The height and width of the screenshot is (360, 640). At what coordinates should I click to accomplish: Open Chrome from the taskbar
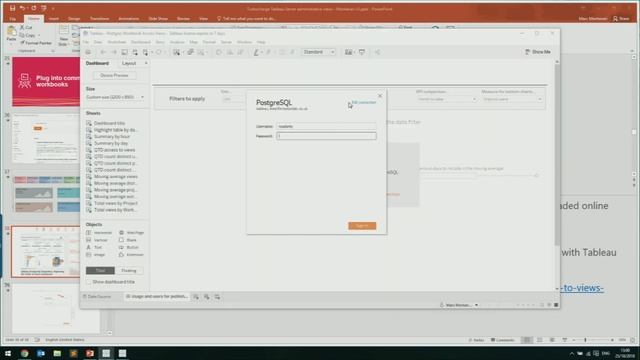point(24,353)
